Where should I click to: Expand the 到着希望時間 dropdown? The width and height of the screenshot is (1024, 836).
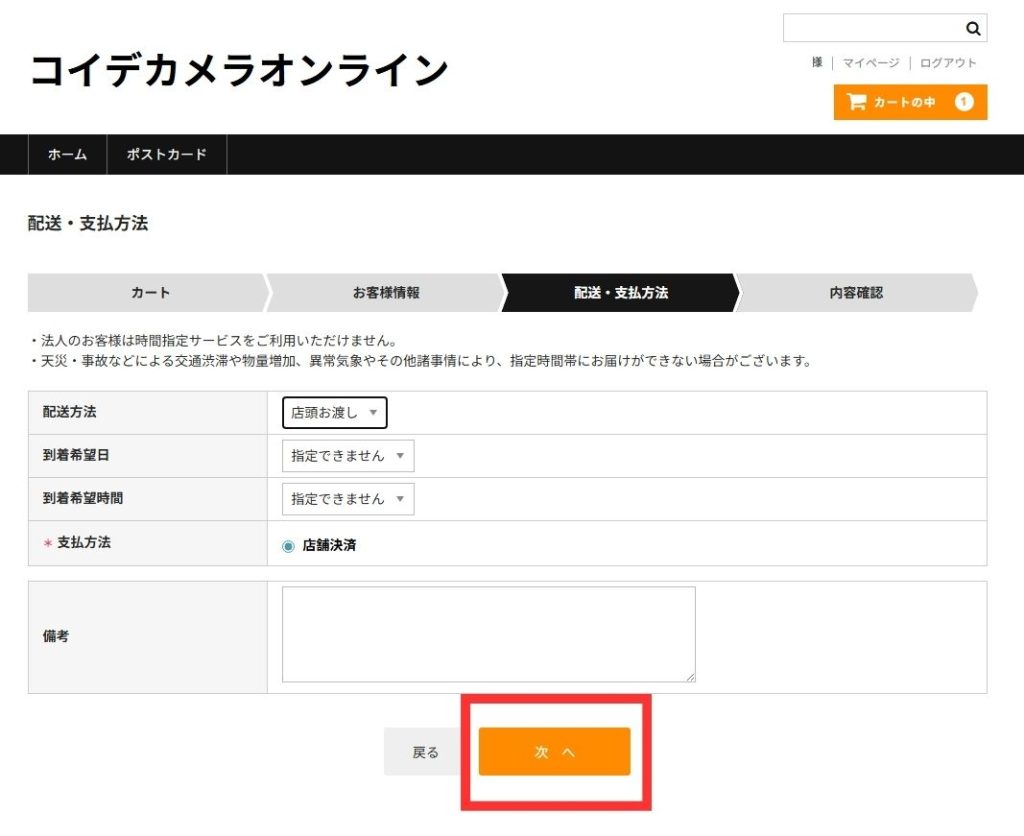[347, 499]
